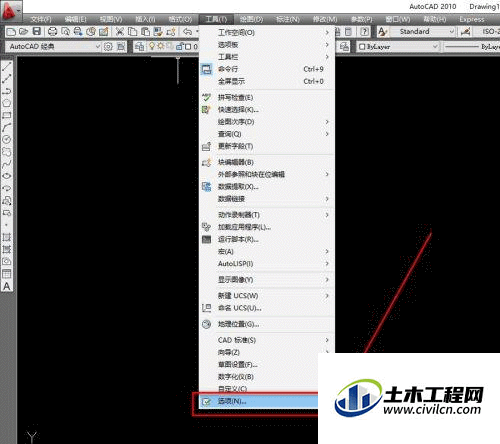Viewport: 500px width, 444px height.
Task: Expand the CAD 标准(S) submenu
Action: (x=267, y=340)
